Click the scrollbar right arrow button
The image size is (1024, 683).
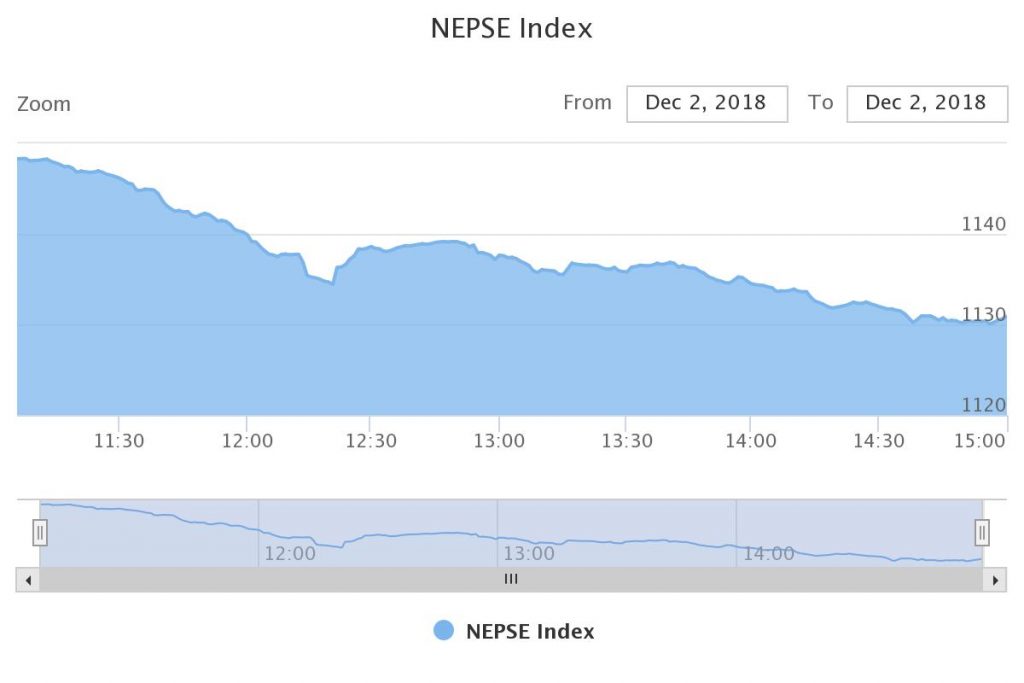click(x=994, y=580)
